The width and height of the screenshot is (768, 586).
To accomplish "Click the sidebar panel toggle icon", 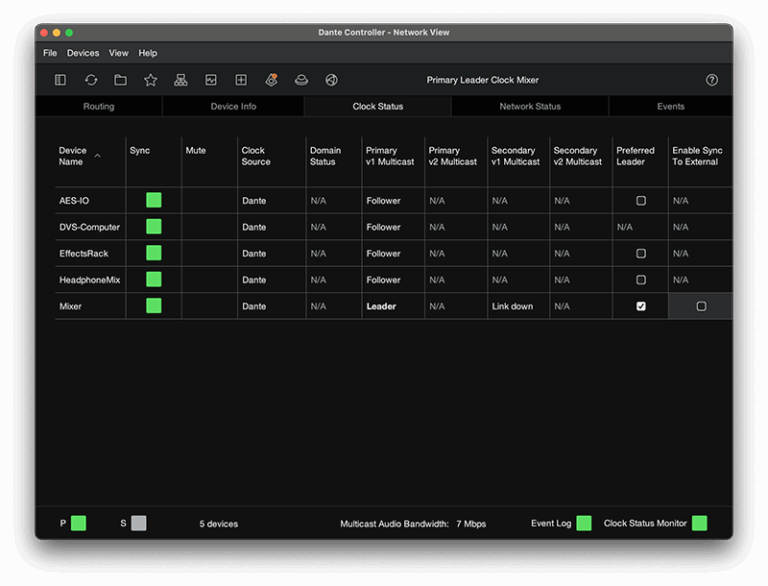I will (60, 80).
